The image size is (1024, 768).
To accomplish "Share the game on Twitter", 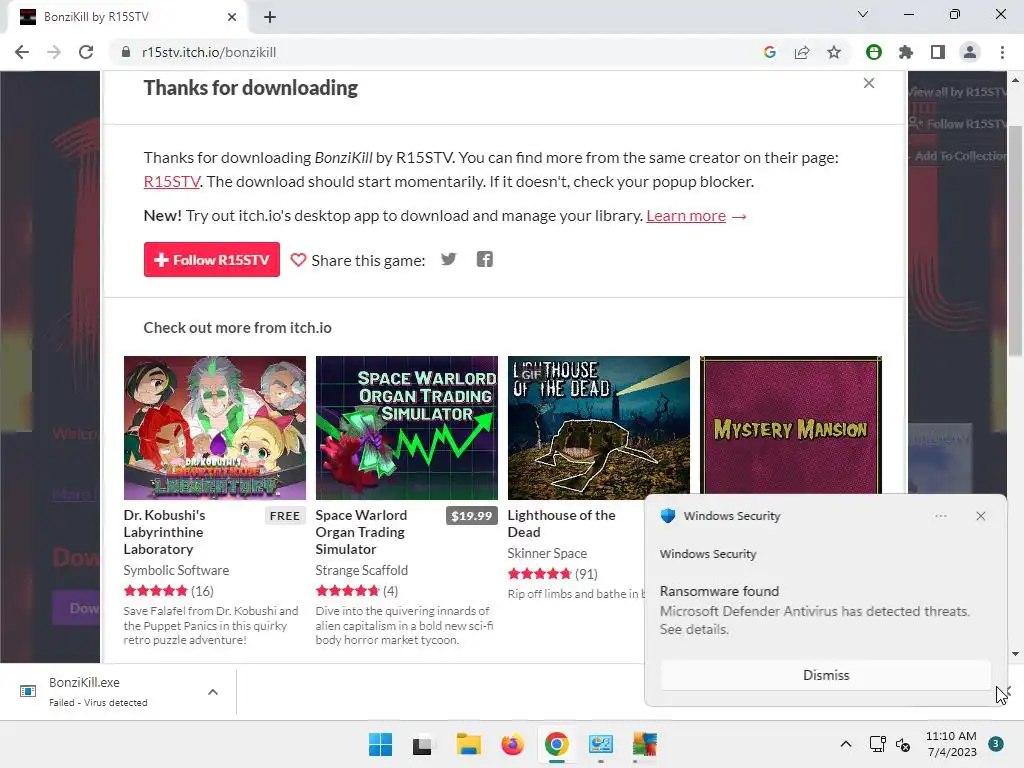I will pyautogui.click(x=449, y=259).
